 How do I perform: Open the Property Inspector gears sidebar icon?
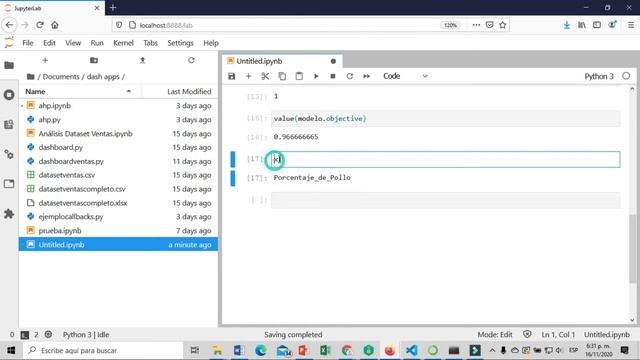[9, 154]
